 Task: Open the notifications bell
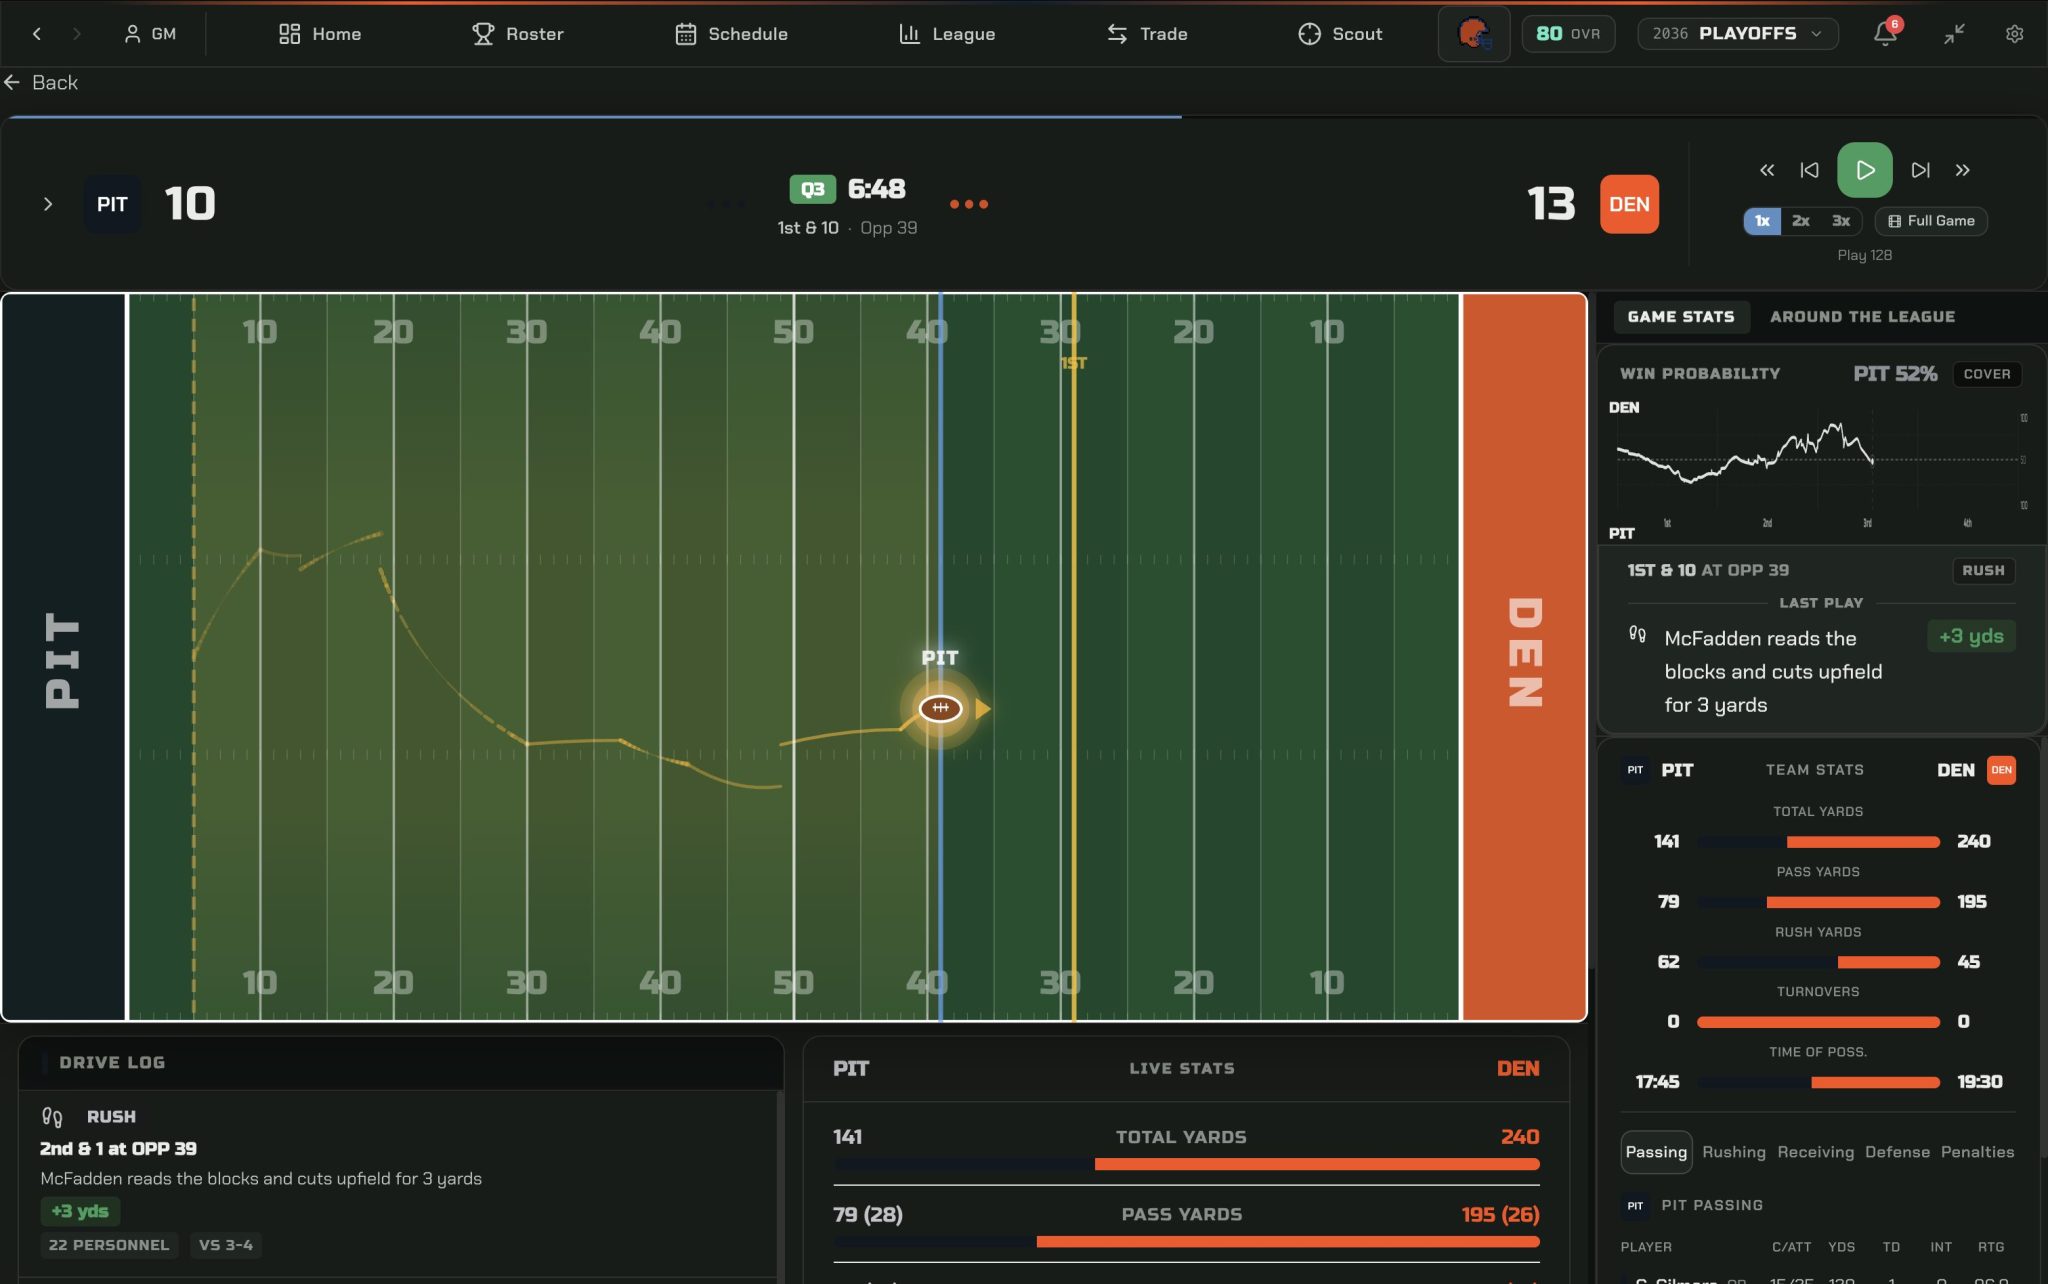(x=1885, y=33)
